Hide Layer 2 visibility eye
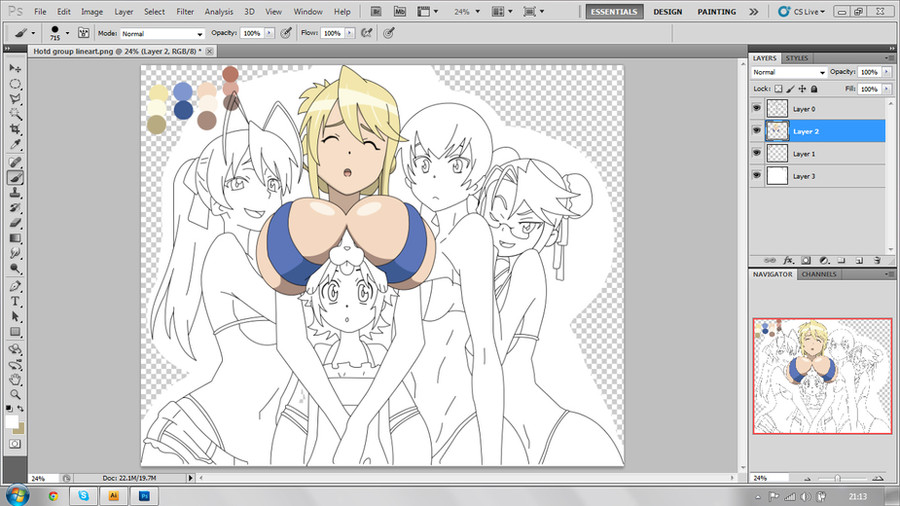900x506 pixels. (757, 131)
